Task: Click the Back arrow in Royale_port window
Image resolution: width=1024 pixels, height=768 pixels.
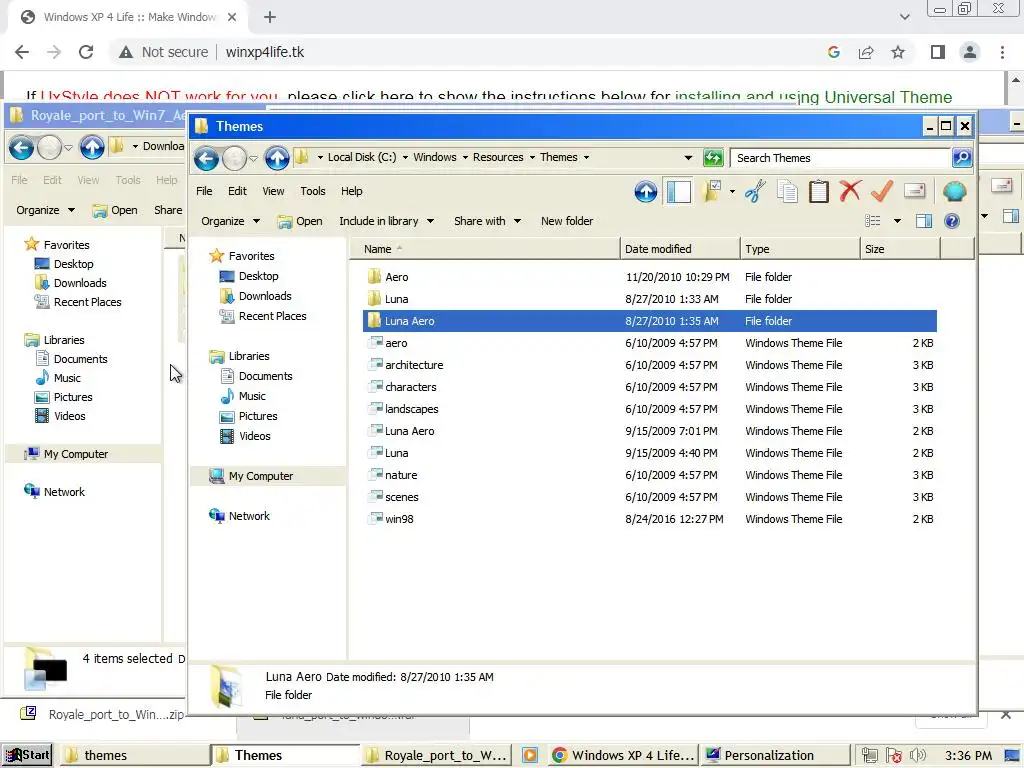Action: click(21, 148)
